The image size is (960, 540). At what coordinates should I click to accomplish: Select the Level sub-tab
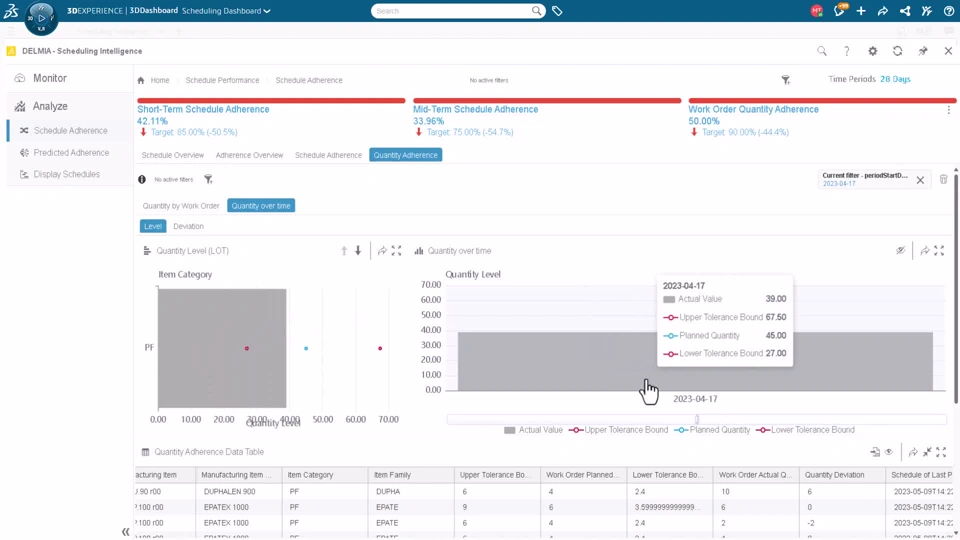coord(152,226)
